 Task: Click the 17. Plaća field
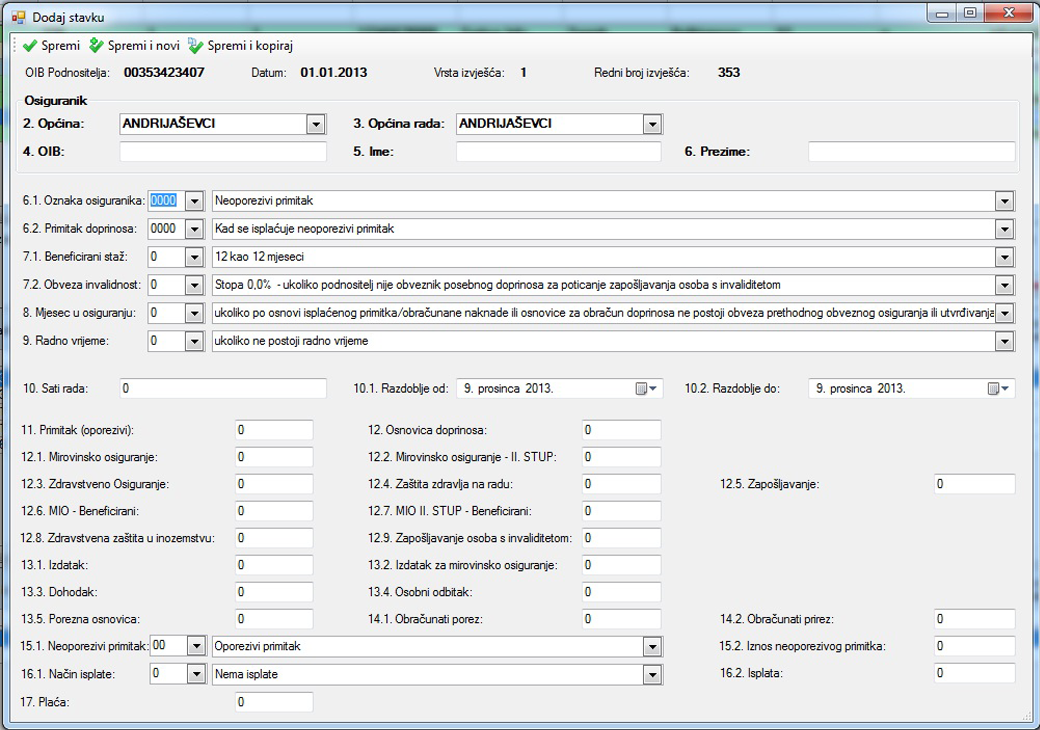[x=274, y=701]
